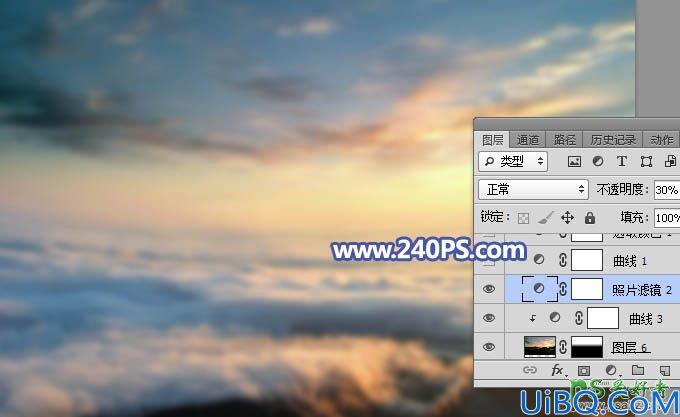
Task: Hide the 图层 6 layer
Action: [489, 347]
